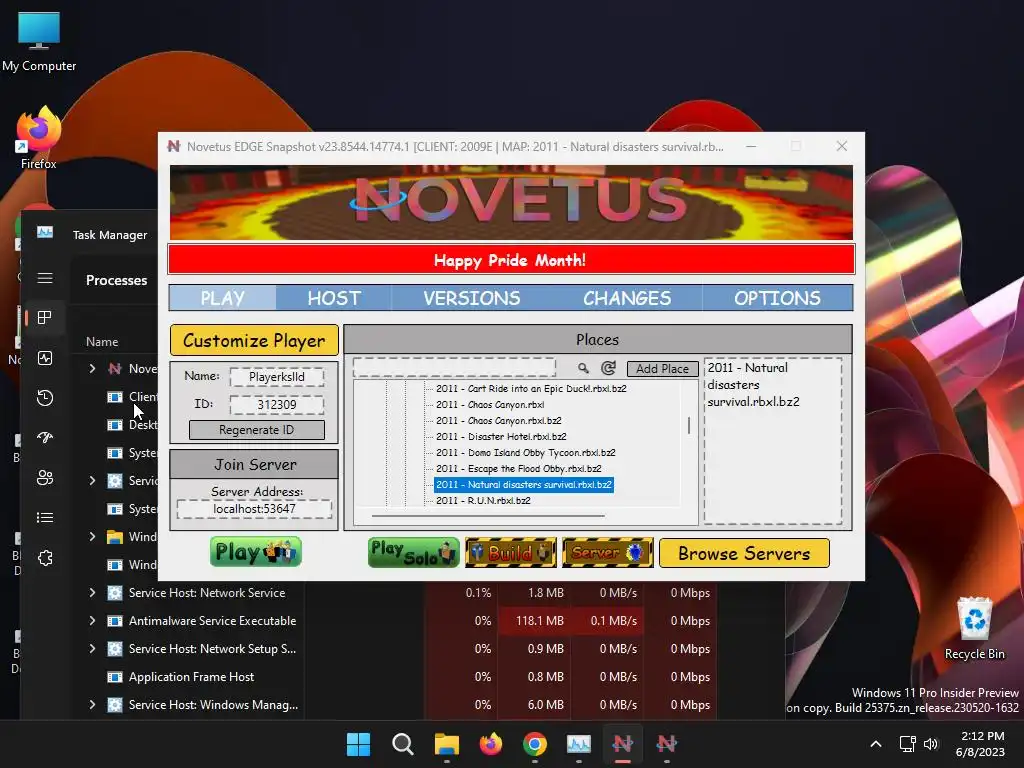
Task: Click the player ID input field
Action: 277,405
